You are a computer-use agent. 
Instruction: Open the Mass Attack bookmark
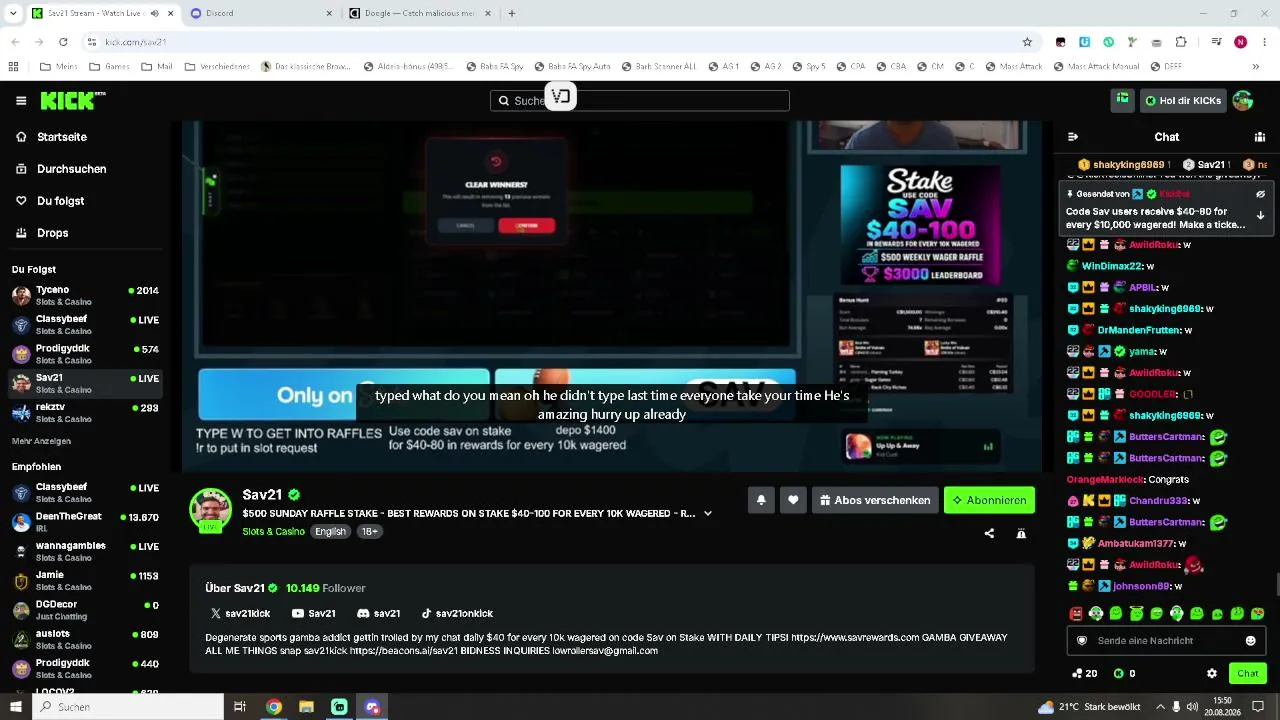coord(1013,67)
